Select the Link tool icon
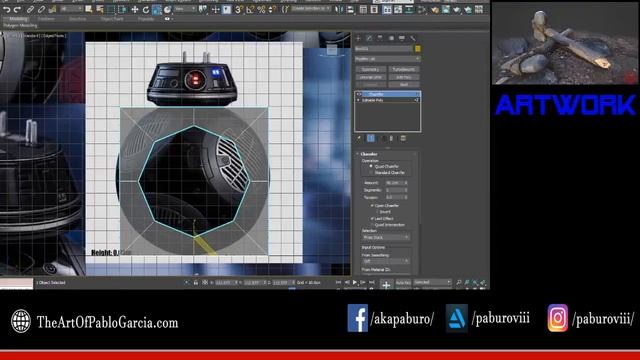This screenshot has width=640, height=360. click(x=30, y=9)
